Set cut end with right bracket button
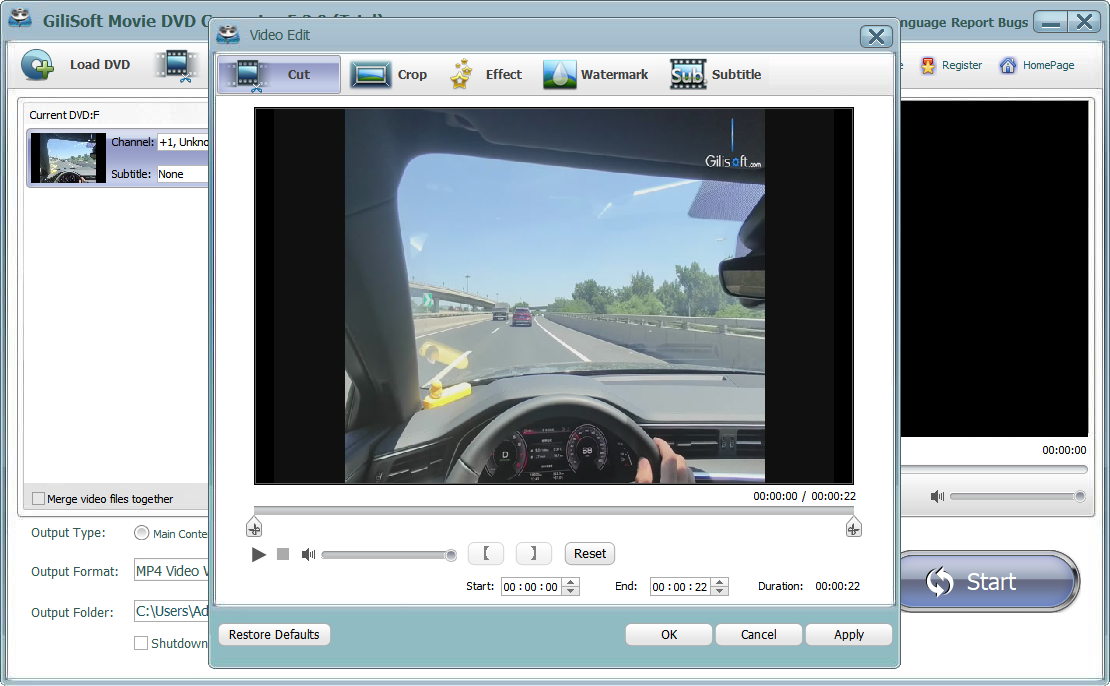 [534, 554]
